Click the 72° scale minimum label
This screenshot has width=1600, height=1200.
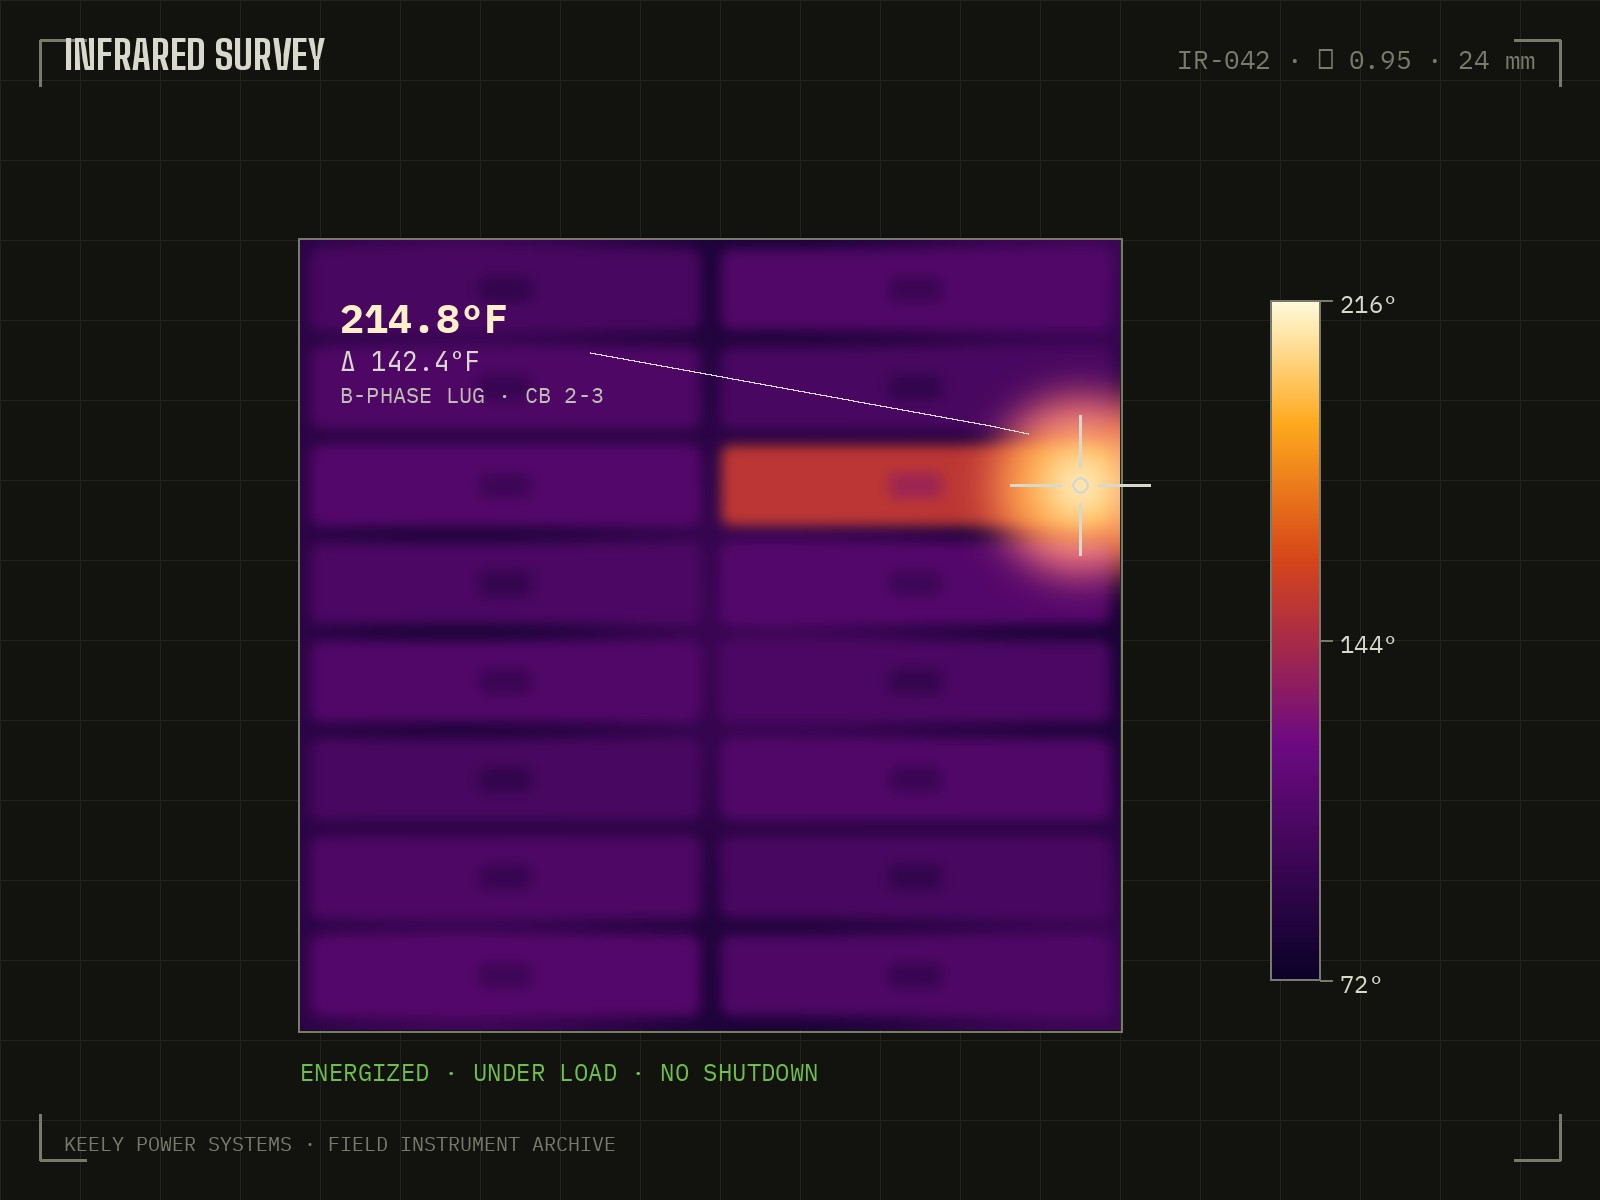pos(1361,985)
